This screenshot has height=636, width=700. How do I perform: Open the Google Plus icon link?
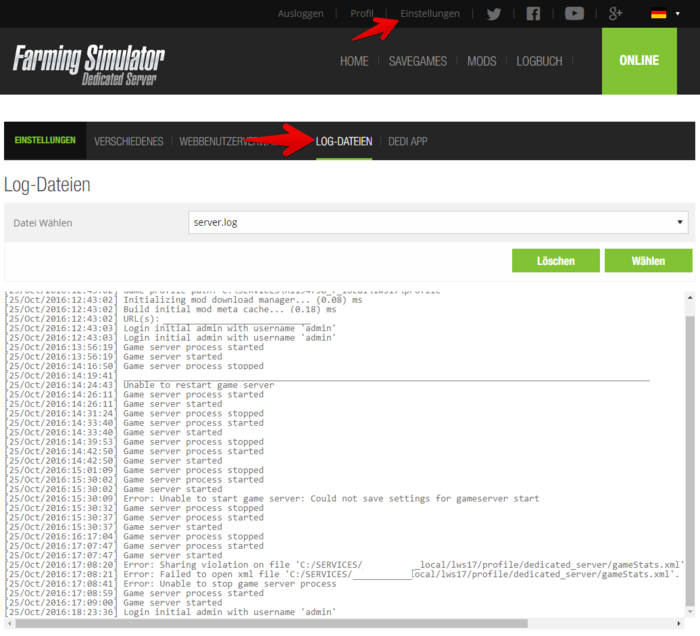[x=616, y=14]
